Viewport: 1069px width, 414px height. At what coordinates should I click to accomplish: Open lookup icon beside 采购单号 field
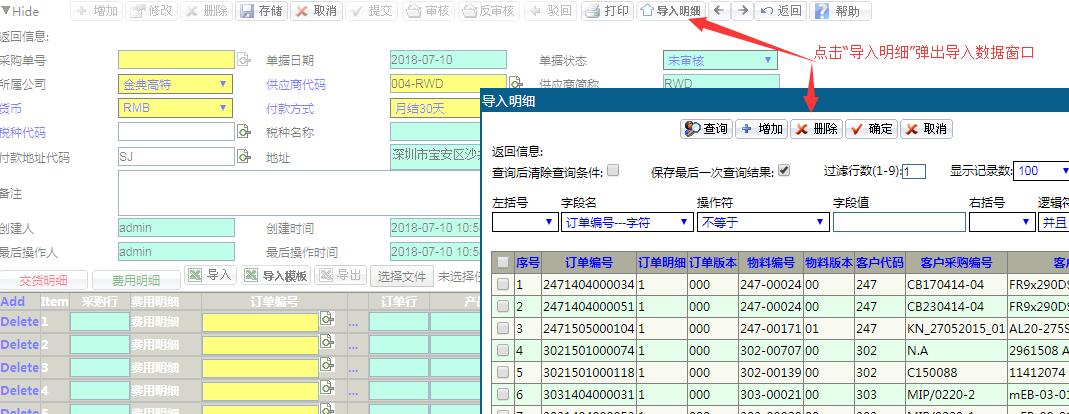click(244, 60)
